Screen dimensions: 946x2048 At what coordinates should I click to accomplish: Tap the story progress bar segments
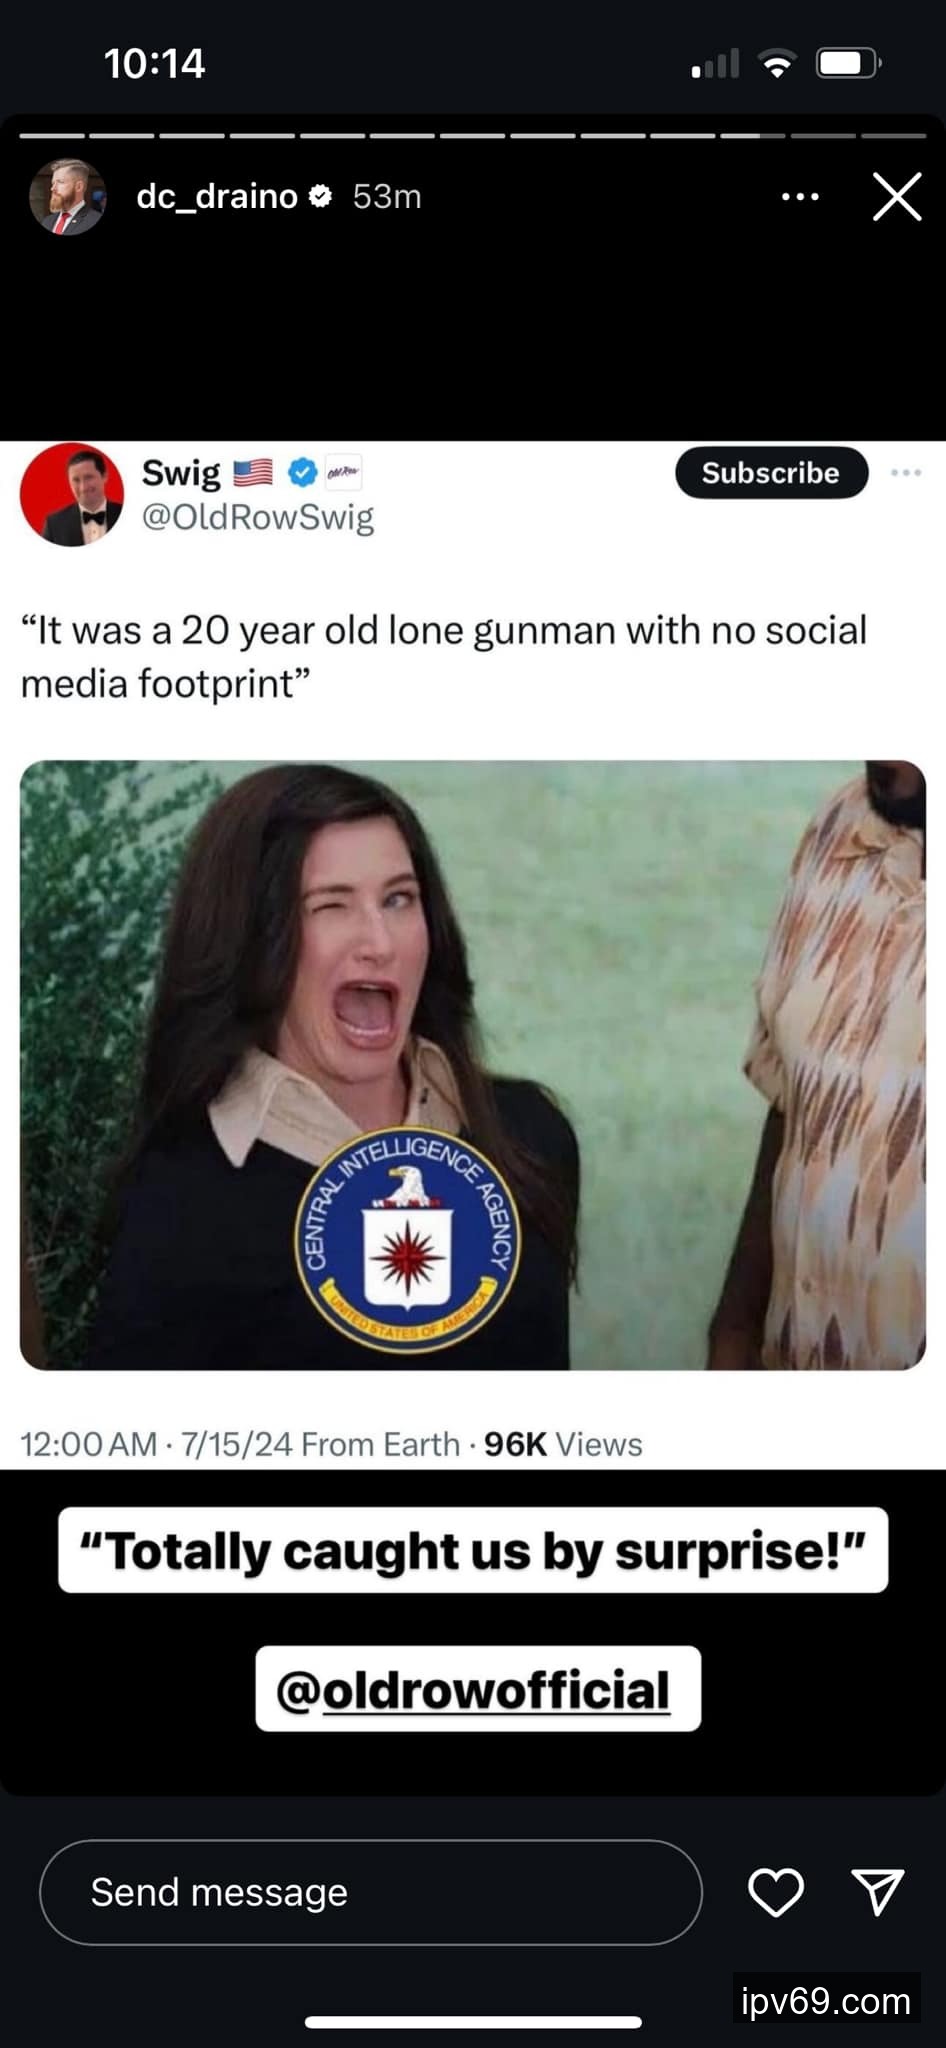point(473,135)
